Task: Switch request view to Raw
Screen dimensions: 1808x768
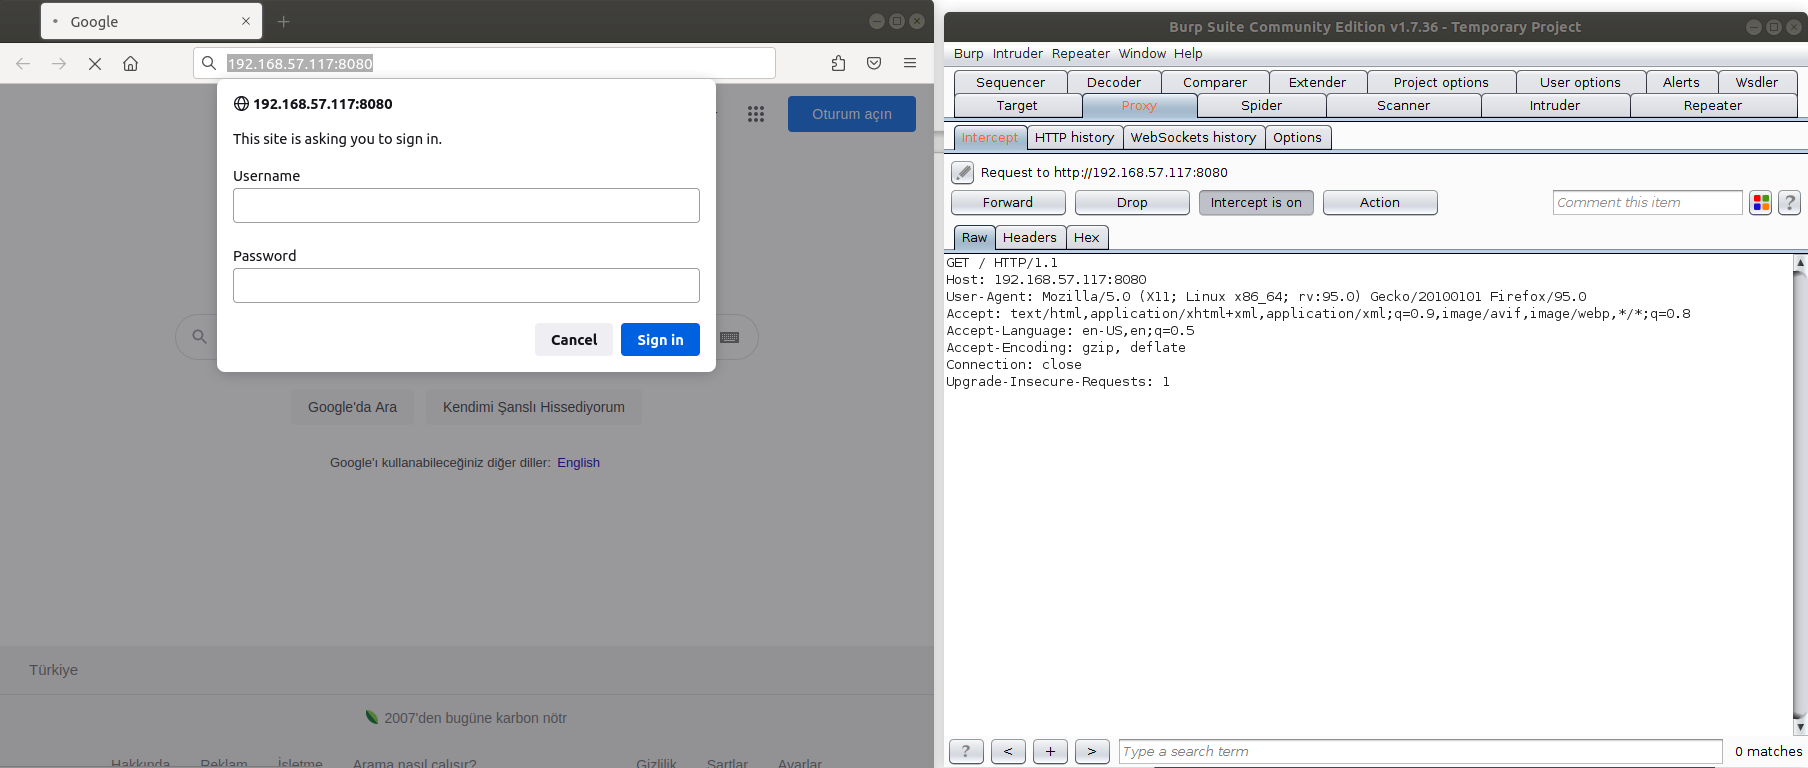Action: click(x=974, y=237)
